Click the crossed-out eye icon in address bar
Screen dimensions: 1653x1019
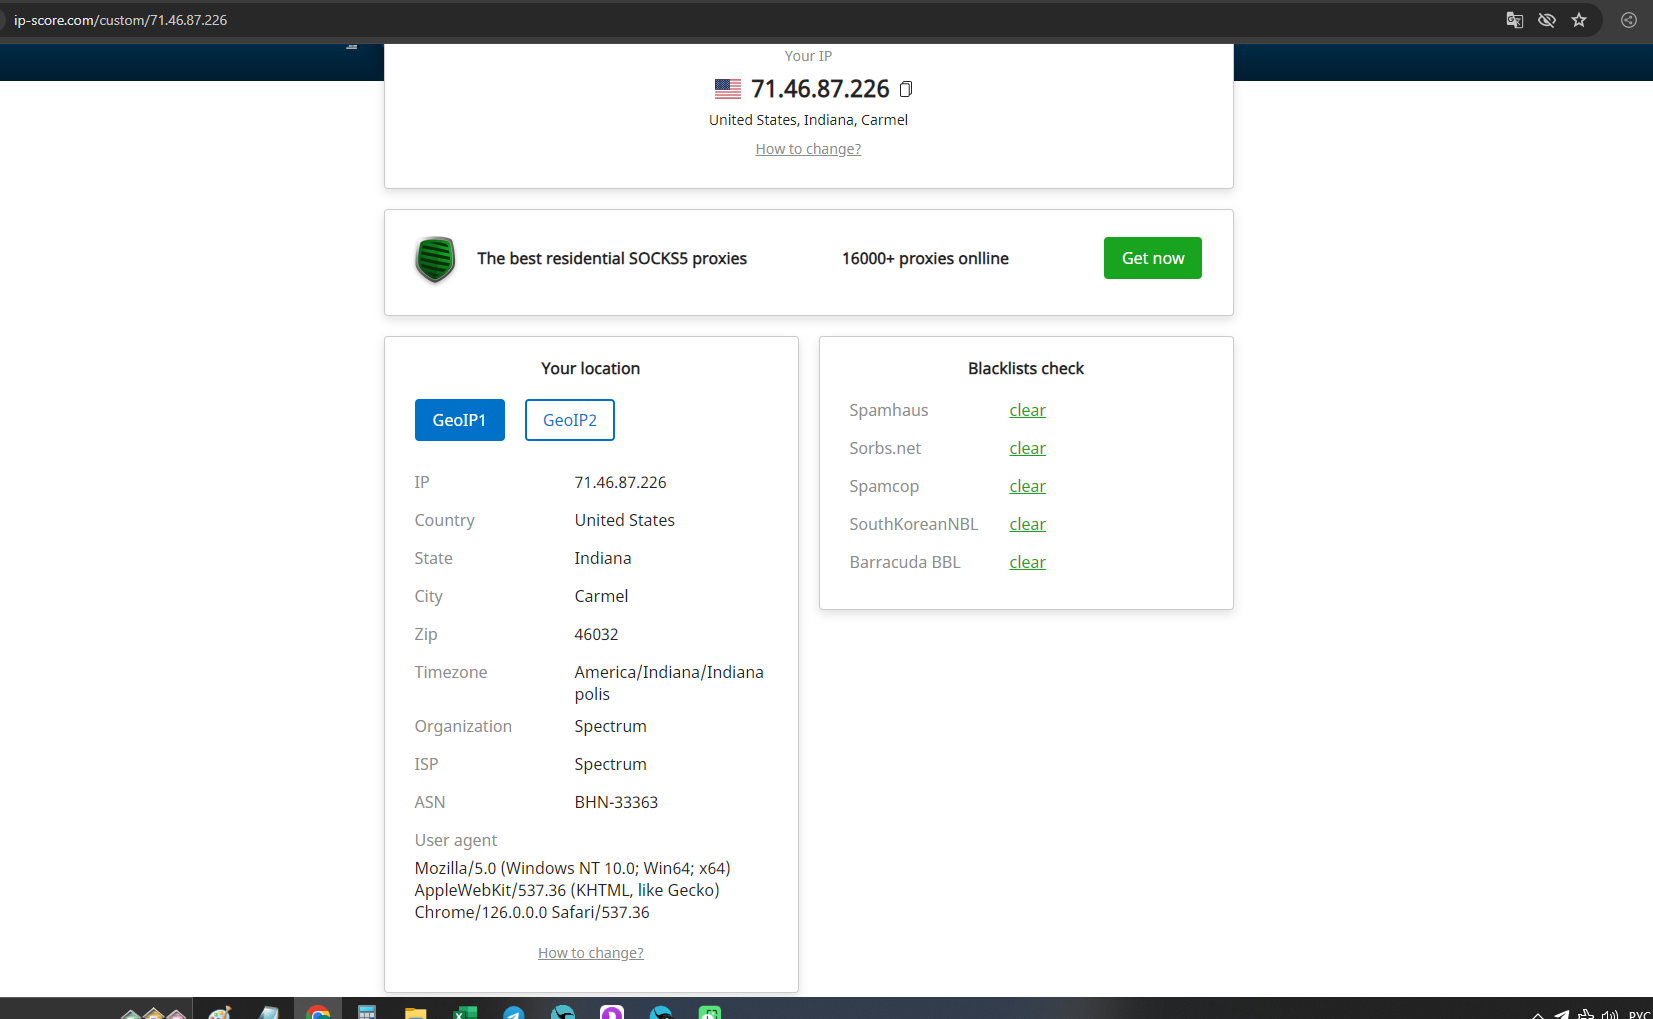click(x=1546, y=20)
